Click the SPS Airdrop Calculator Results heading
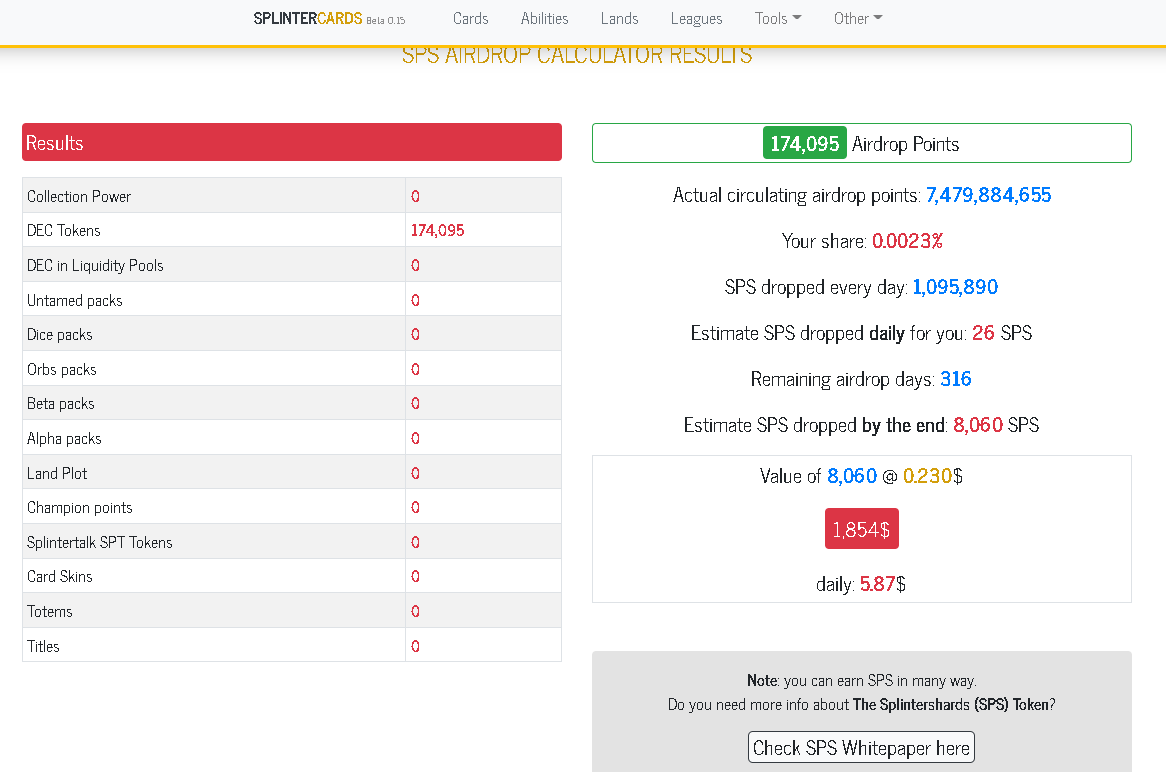This screenshot has height=772, width=1166. pos(577,56)
